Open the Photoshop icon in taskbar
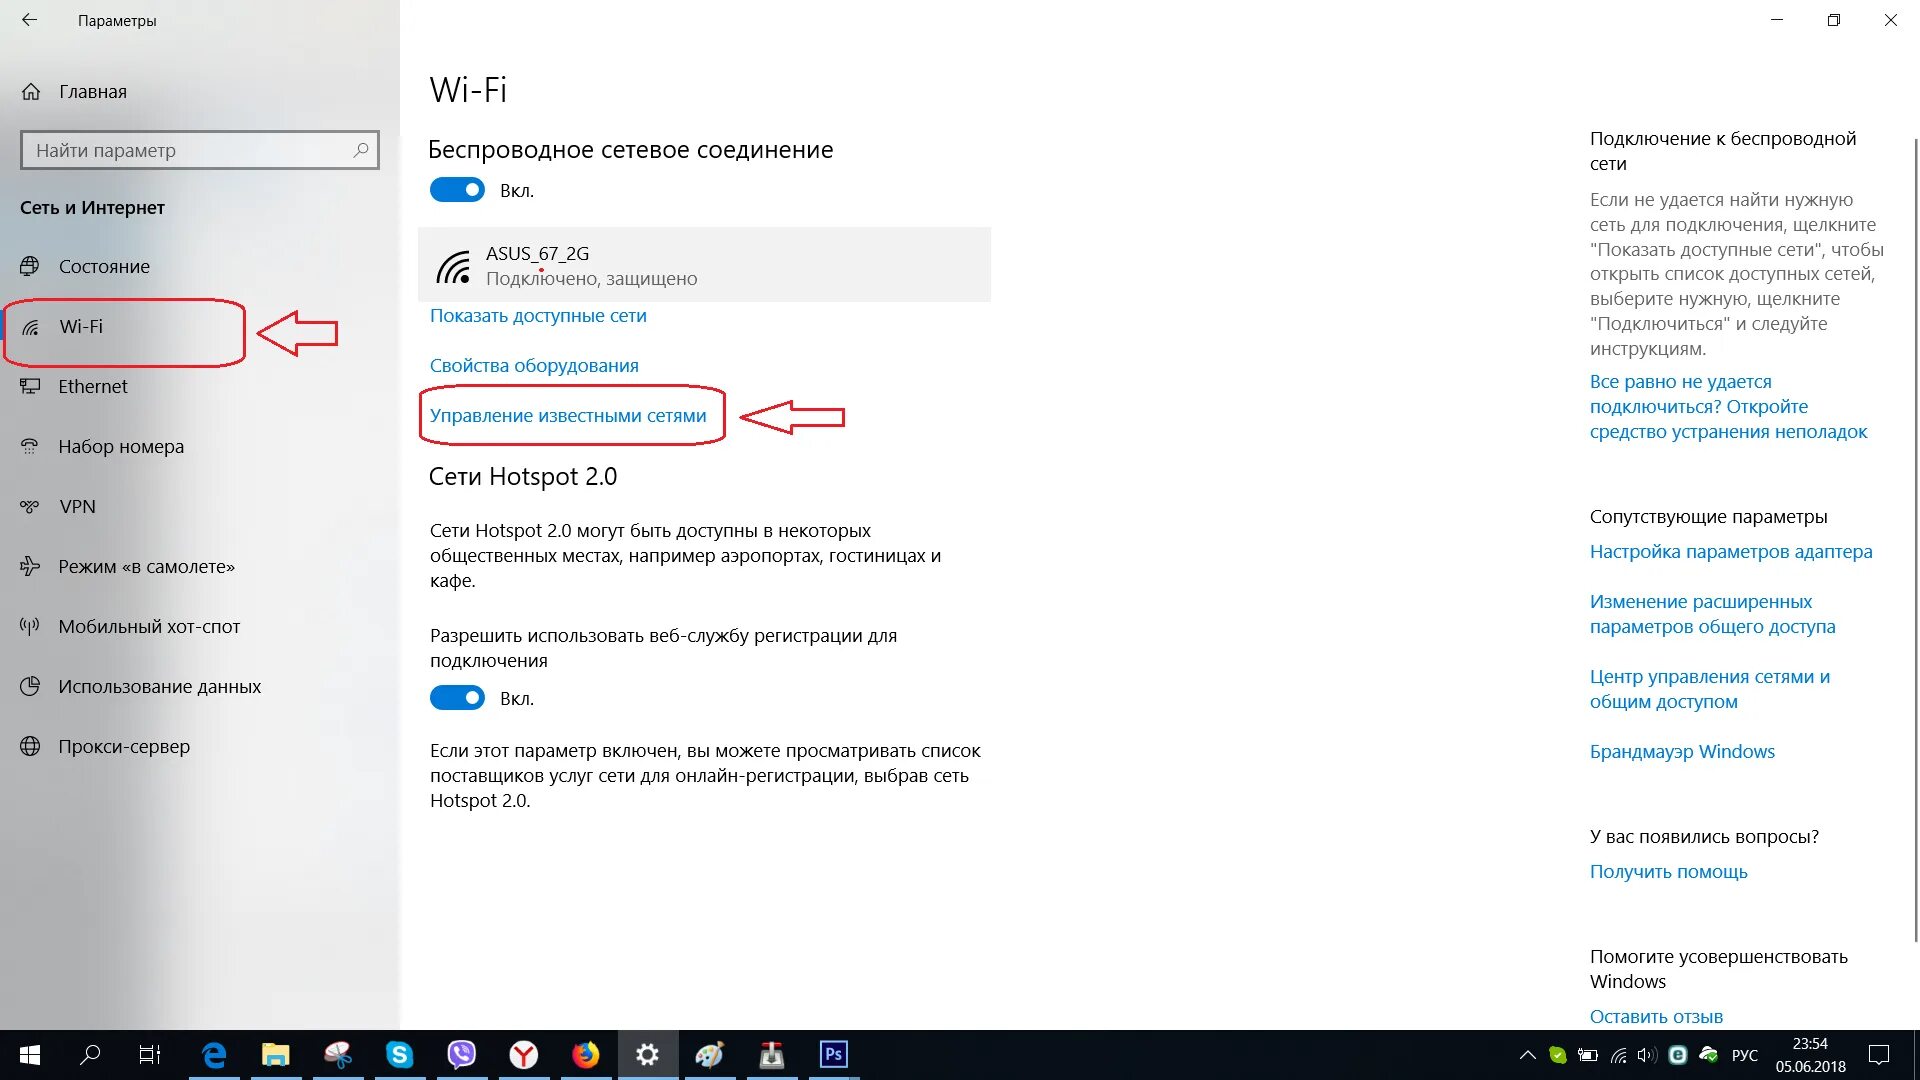This screenshot has width=1920, height=1080. (x=833, y=1054)
